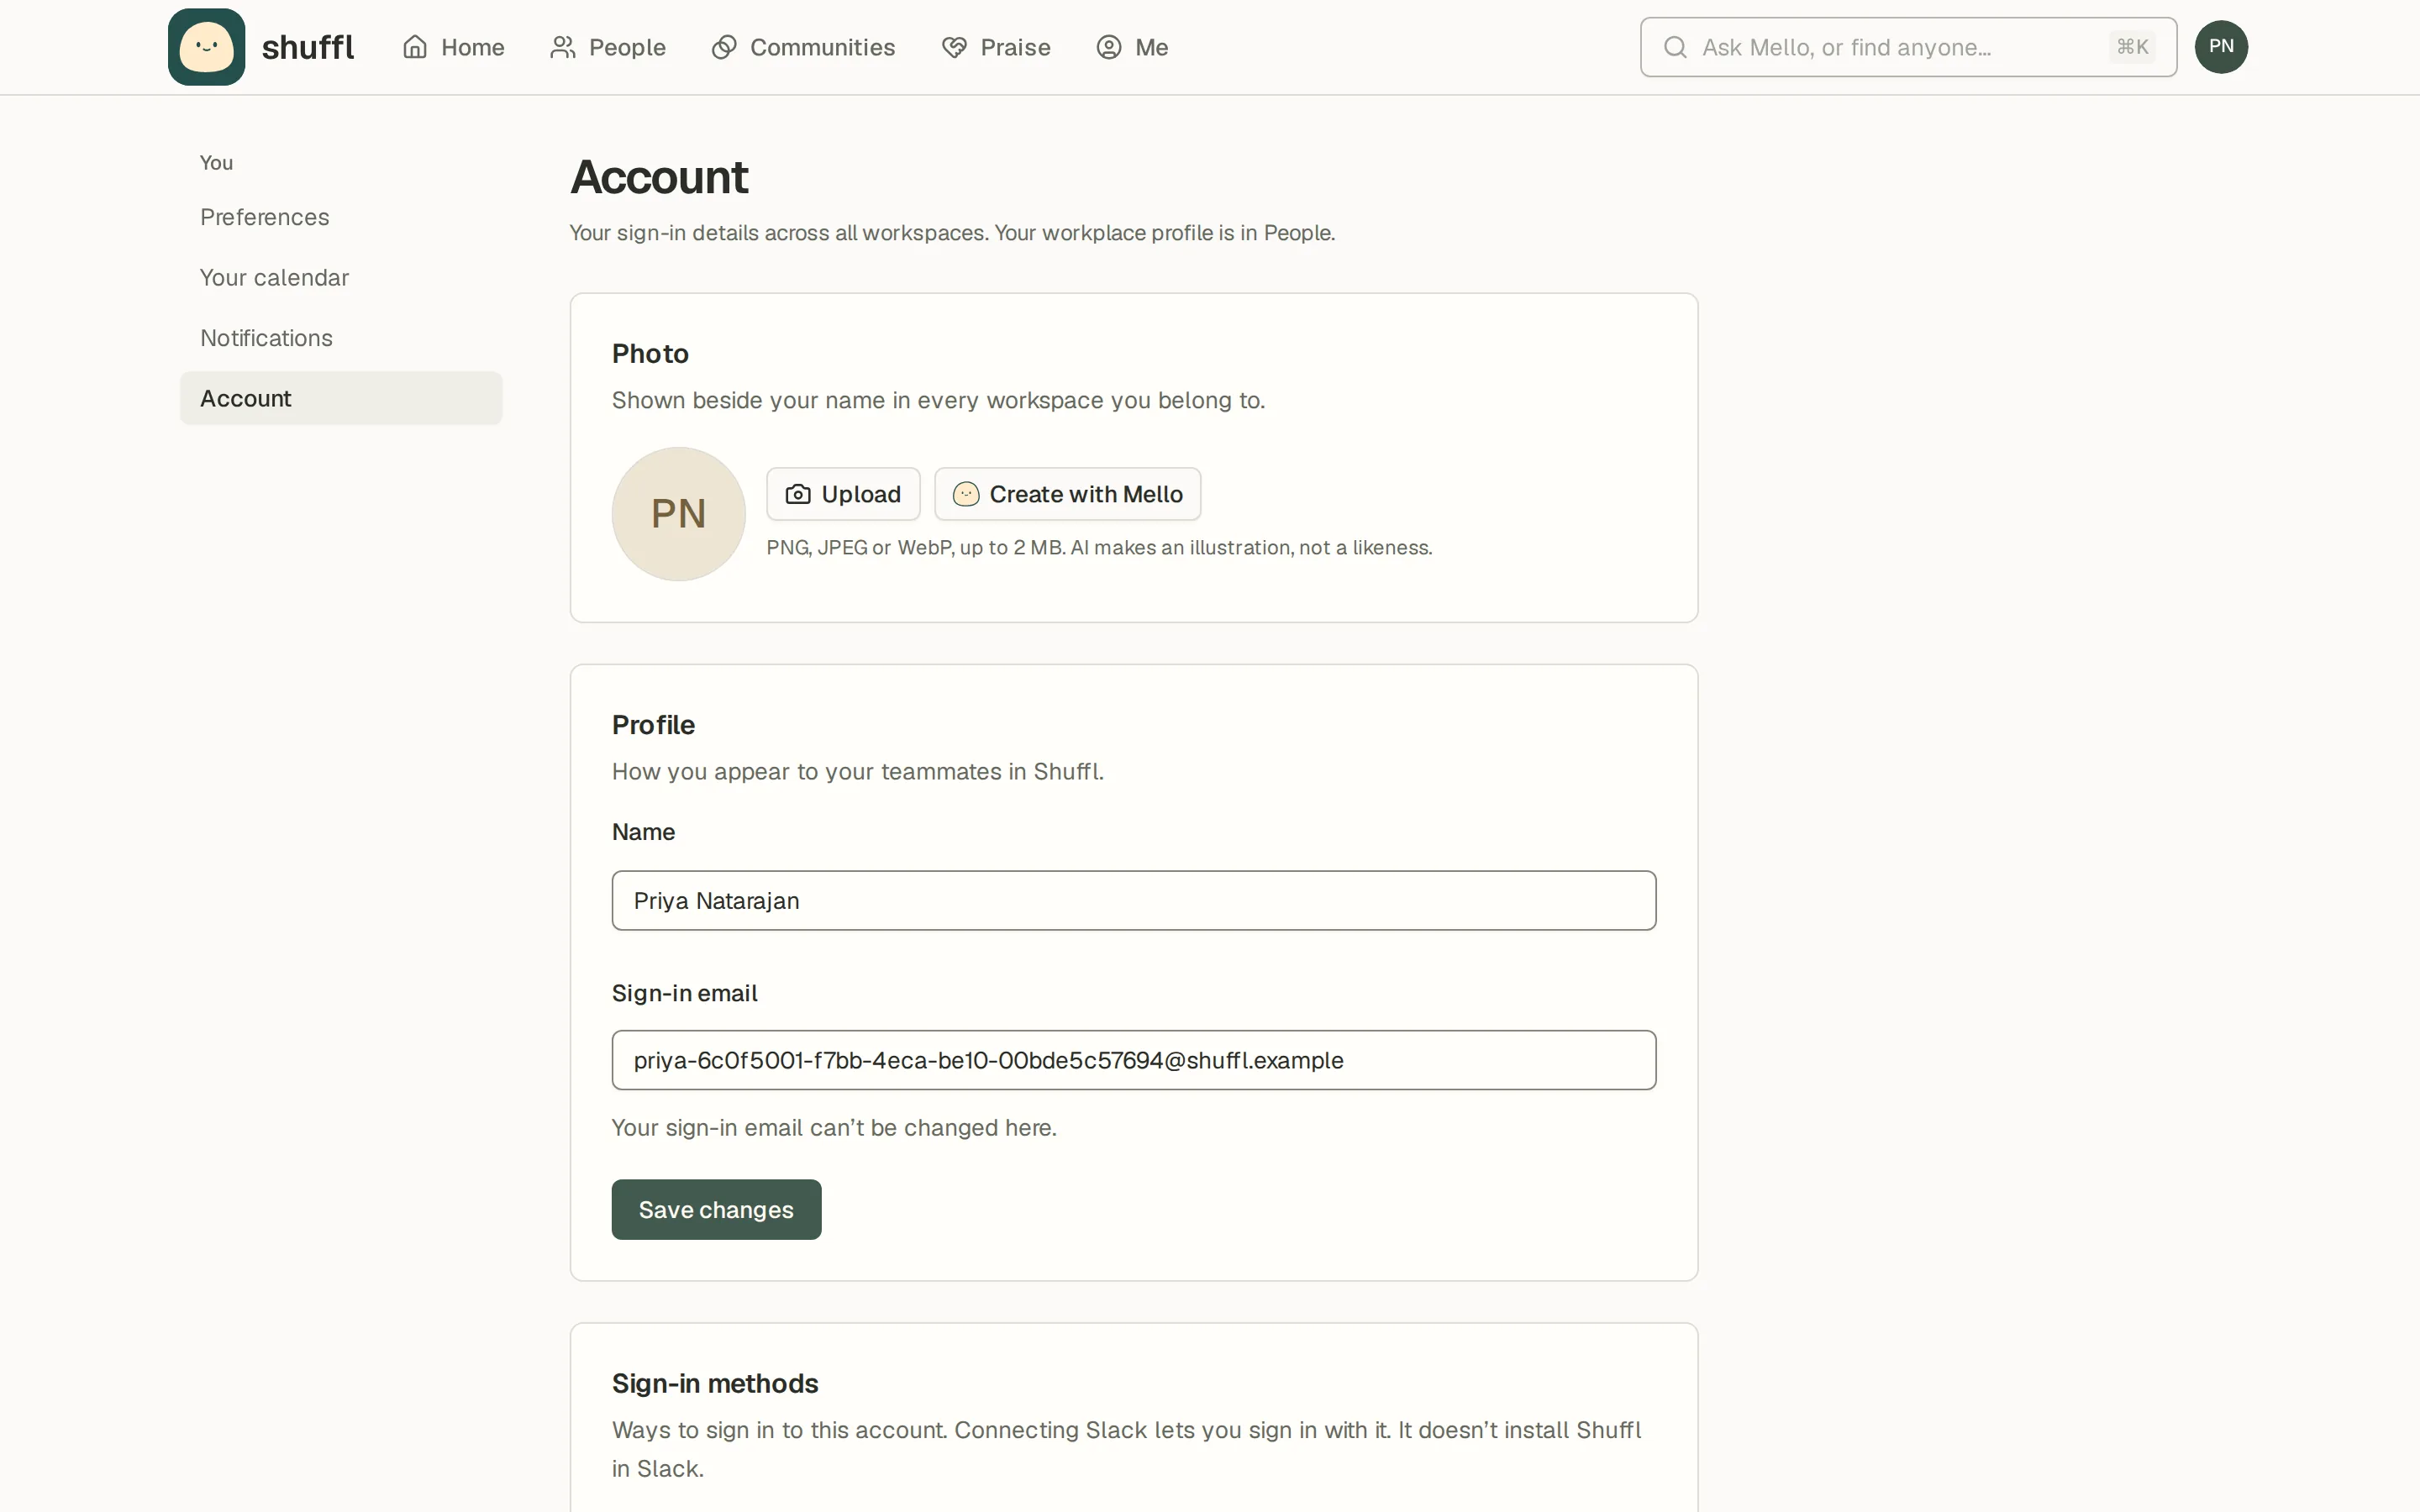Click the Praise heart icon
The height and width of the screenshot is (1512, 2420).
[x=954, y=47]
